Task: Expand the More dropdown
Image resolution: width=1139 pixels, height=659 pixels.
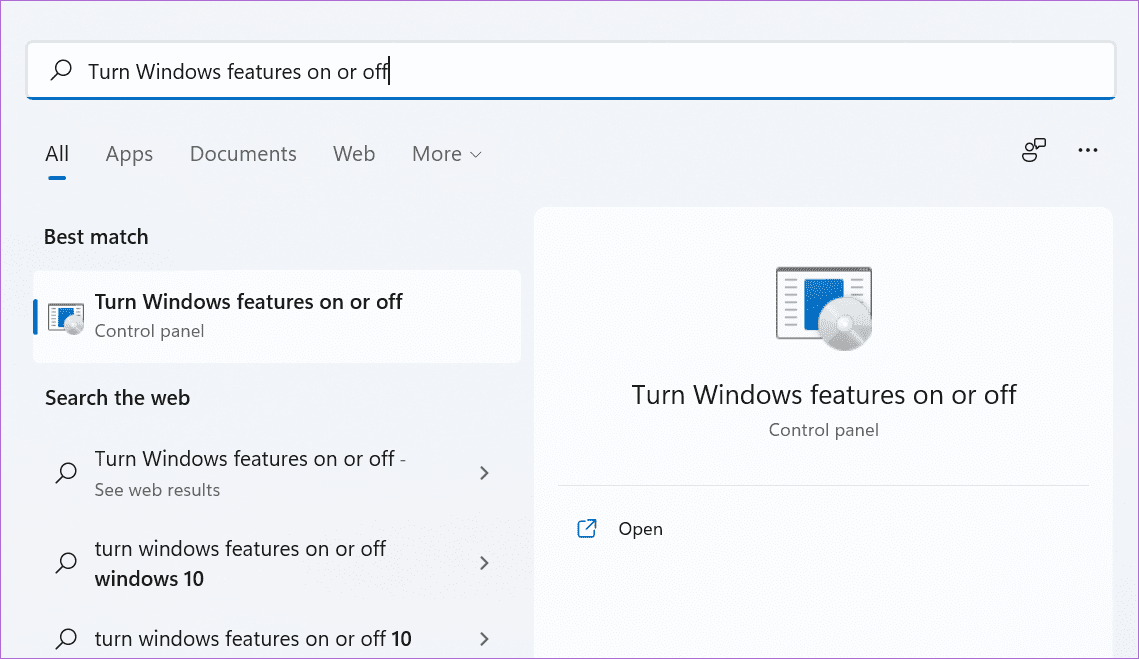Action: (x=447, y=154)
